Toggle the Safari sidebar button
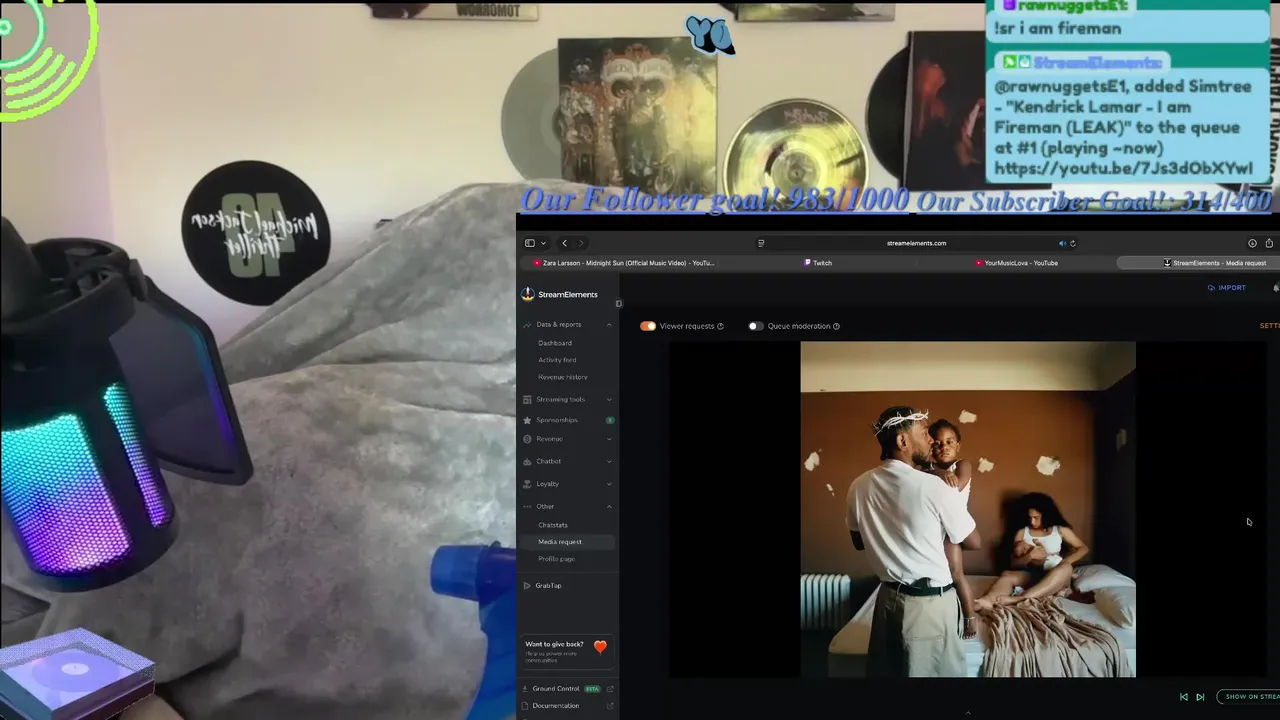 (x=530, y=243)
